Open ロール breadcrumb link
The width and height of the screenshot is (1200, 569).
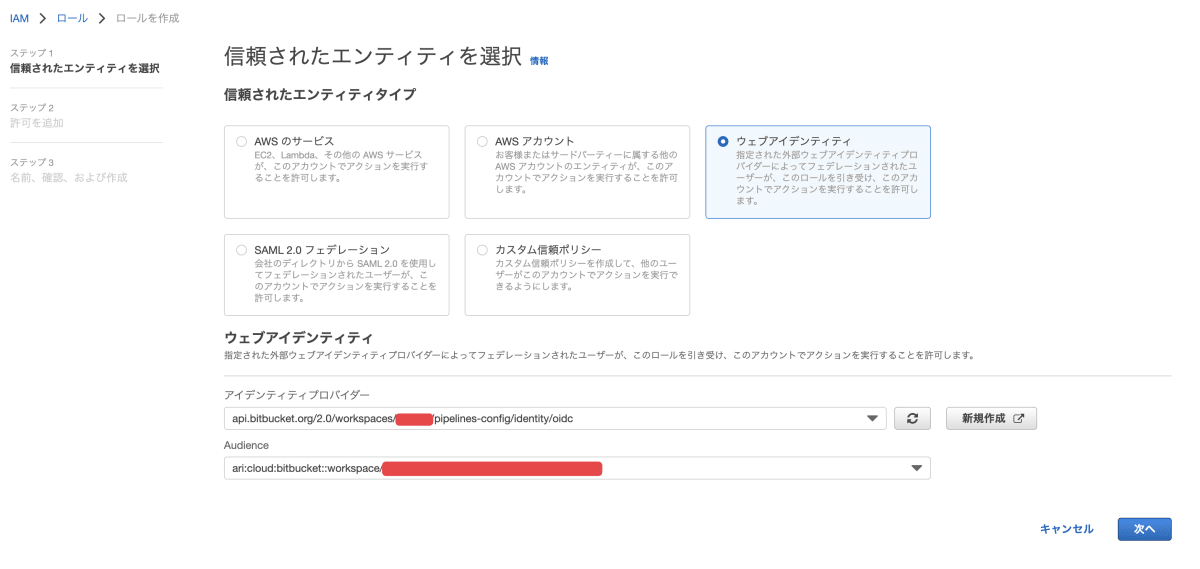coord(72,18)
